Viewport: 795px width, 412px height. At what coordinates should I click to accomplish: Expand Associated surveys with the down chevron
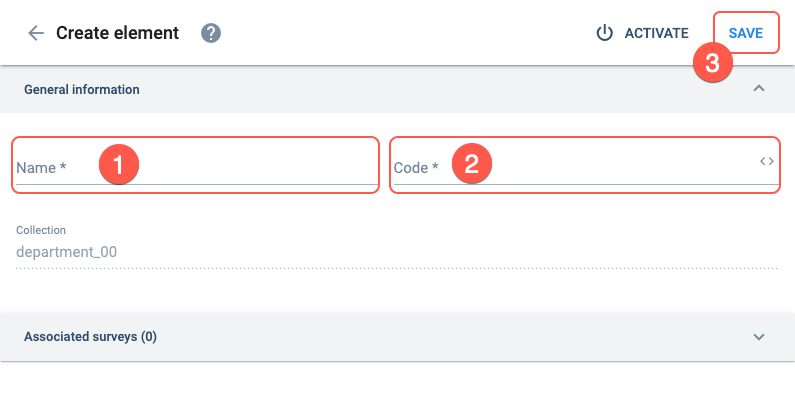pos(758,337)
